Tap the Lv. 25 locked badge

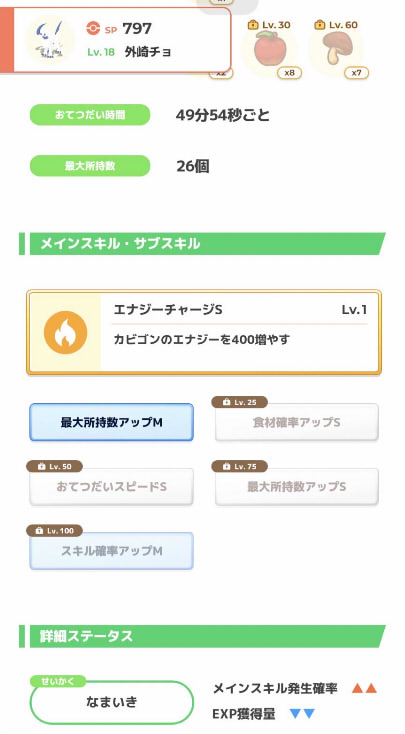tap(240, 402)
